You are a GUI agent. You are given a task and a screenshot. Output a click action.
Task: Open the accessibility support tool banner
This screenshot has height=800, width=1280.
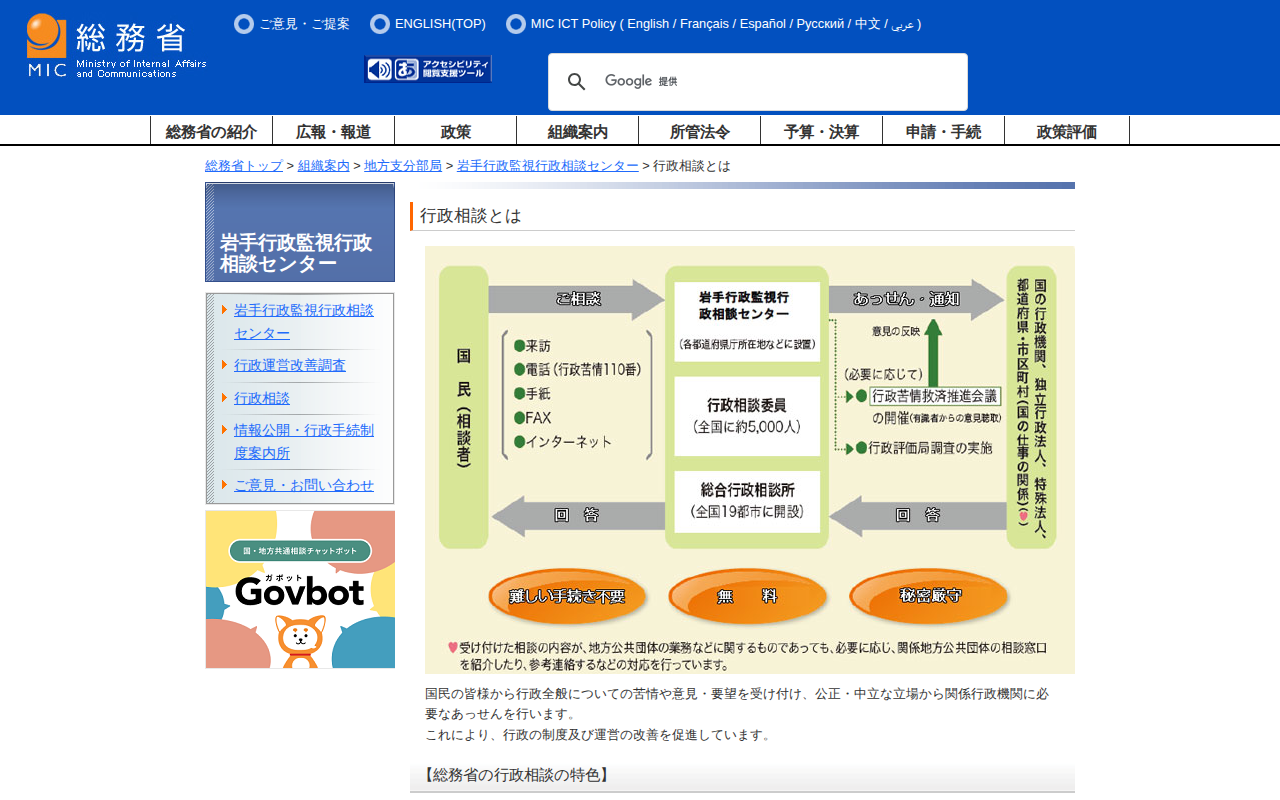coord(428,69)
